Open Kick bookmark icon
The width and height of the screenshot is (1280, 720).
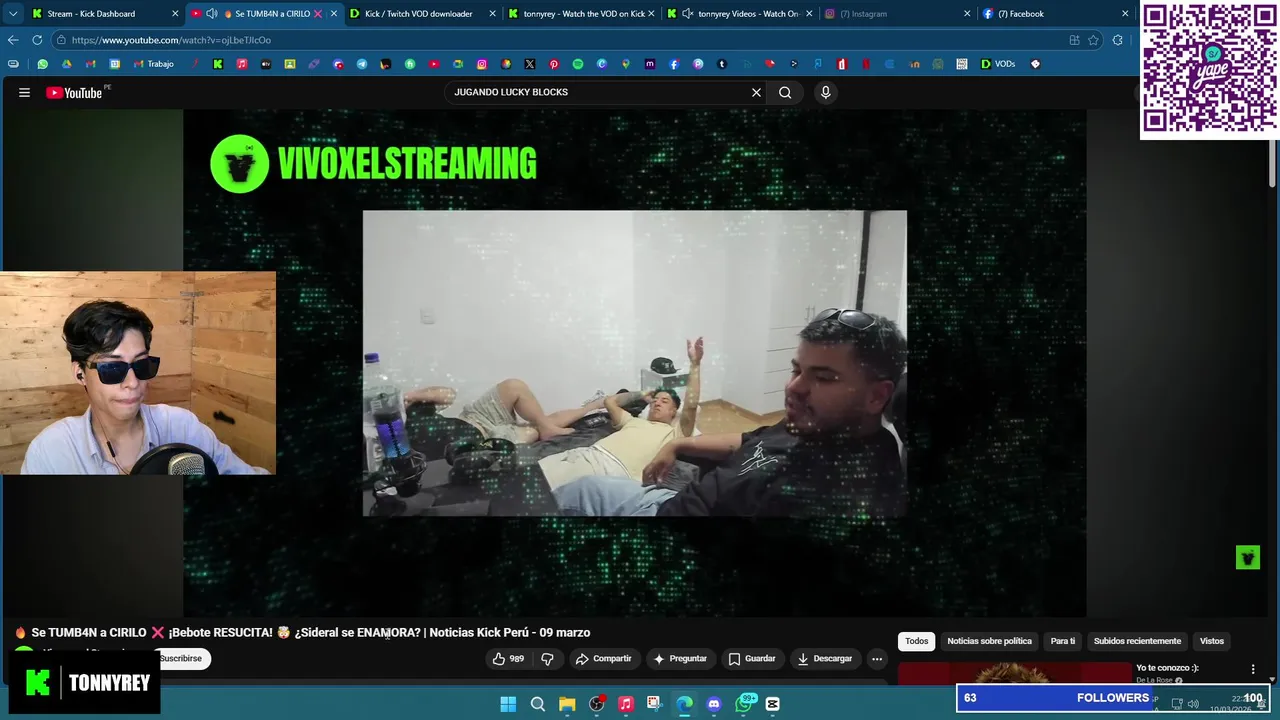pos(218,64)
